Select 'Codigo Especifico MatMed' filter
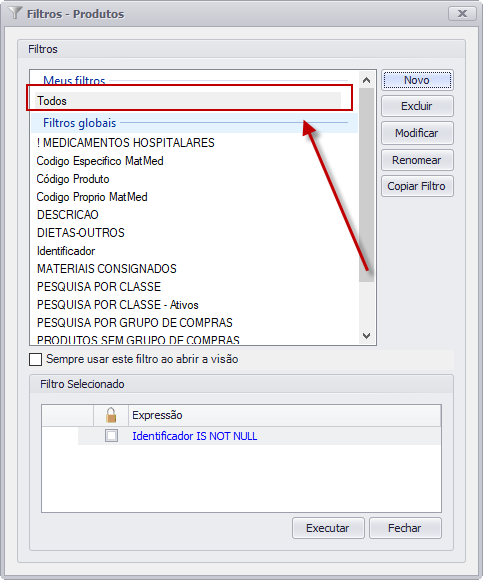This screenshot has width=483, height=580. [100, 161]
